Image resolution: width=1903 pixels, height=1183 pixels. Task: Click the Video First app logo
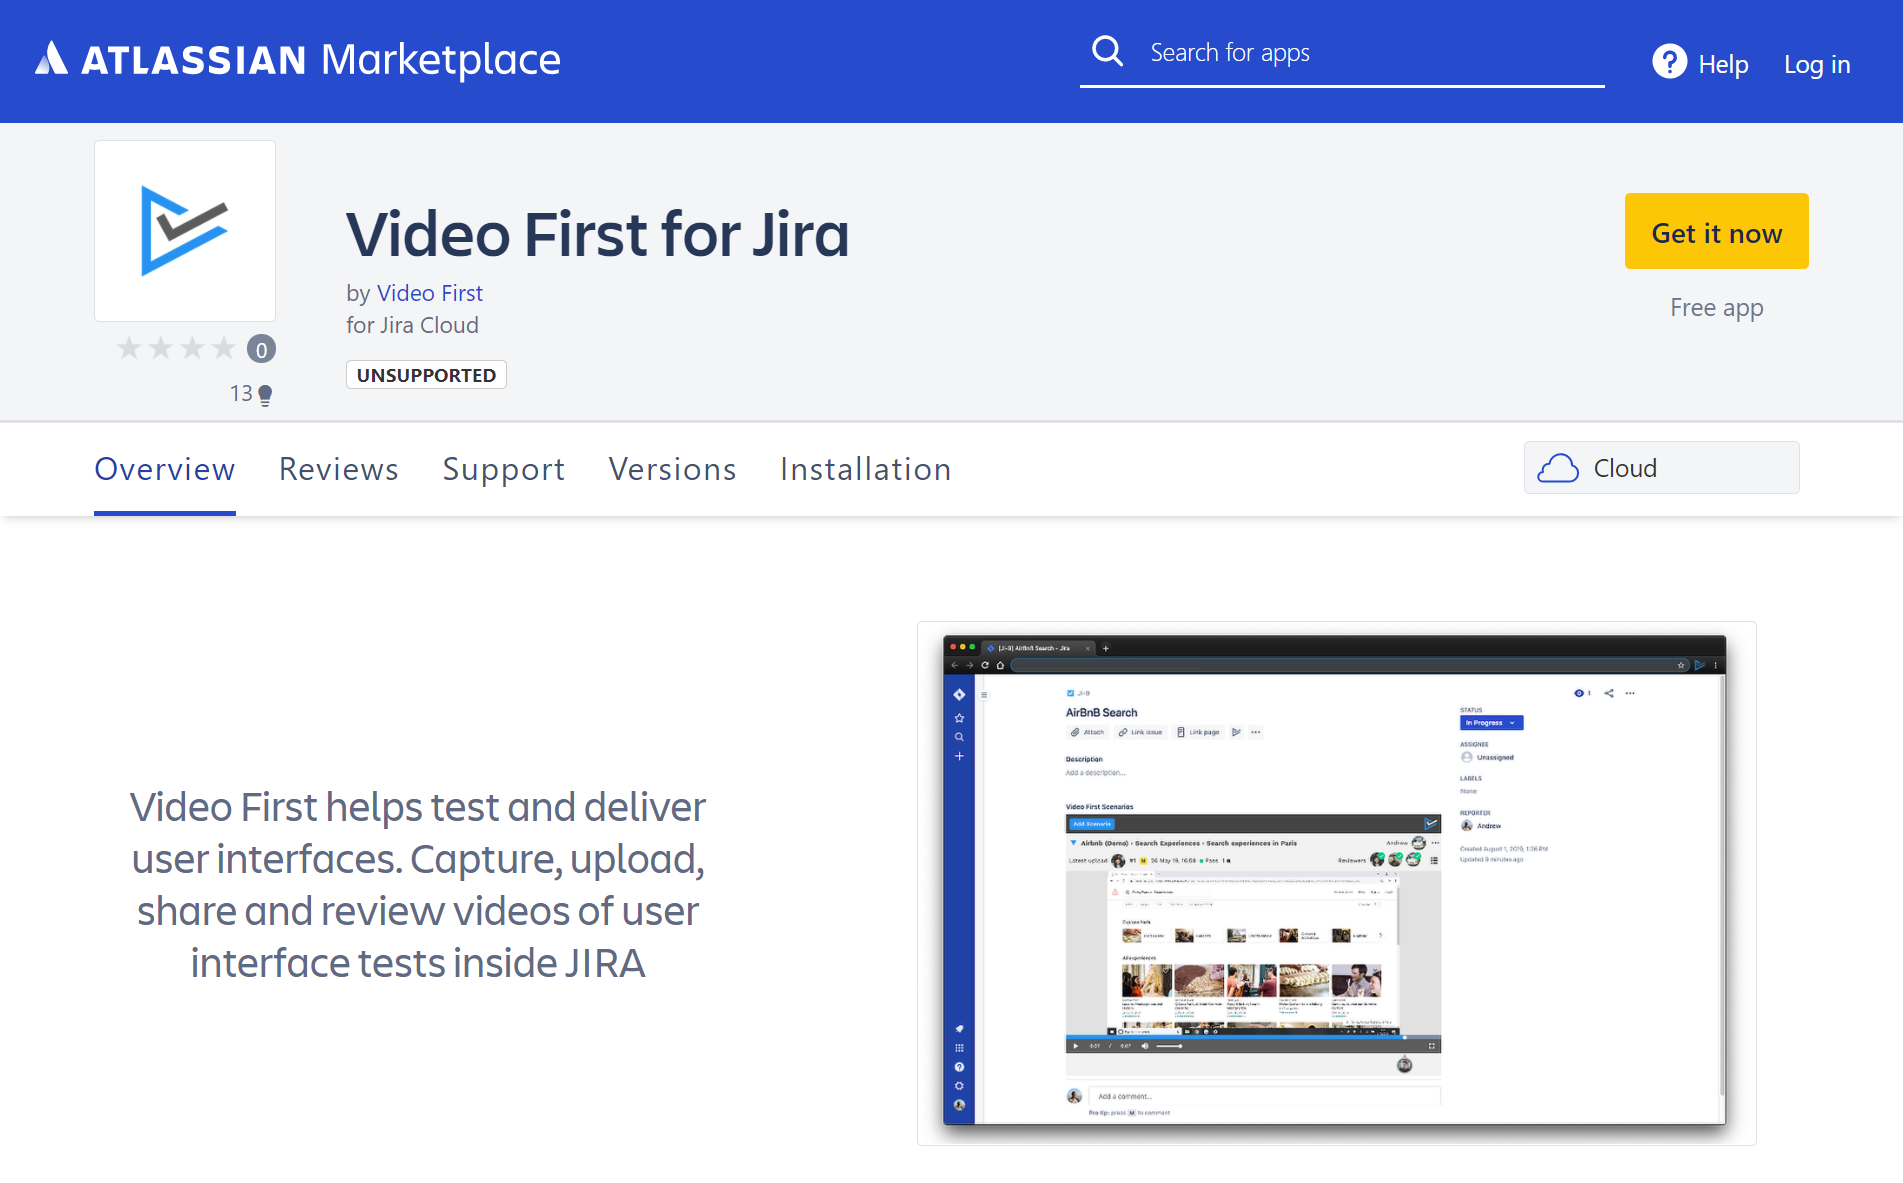click(184, 230)
